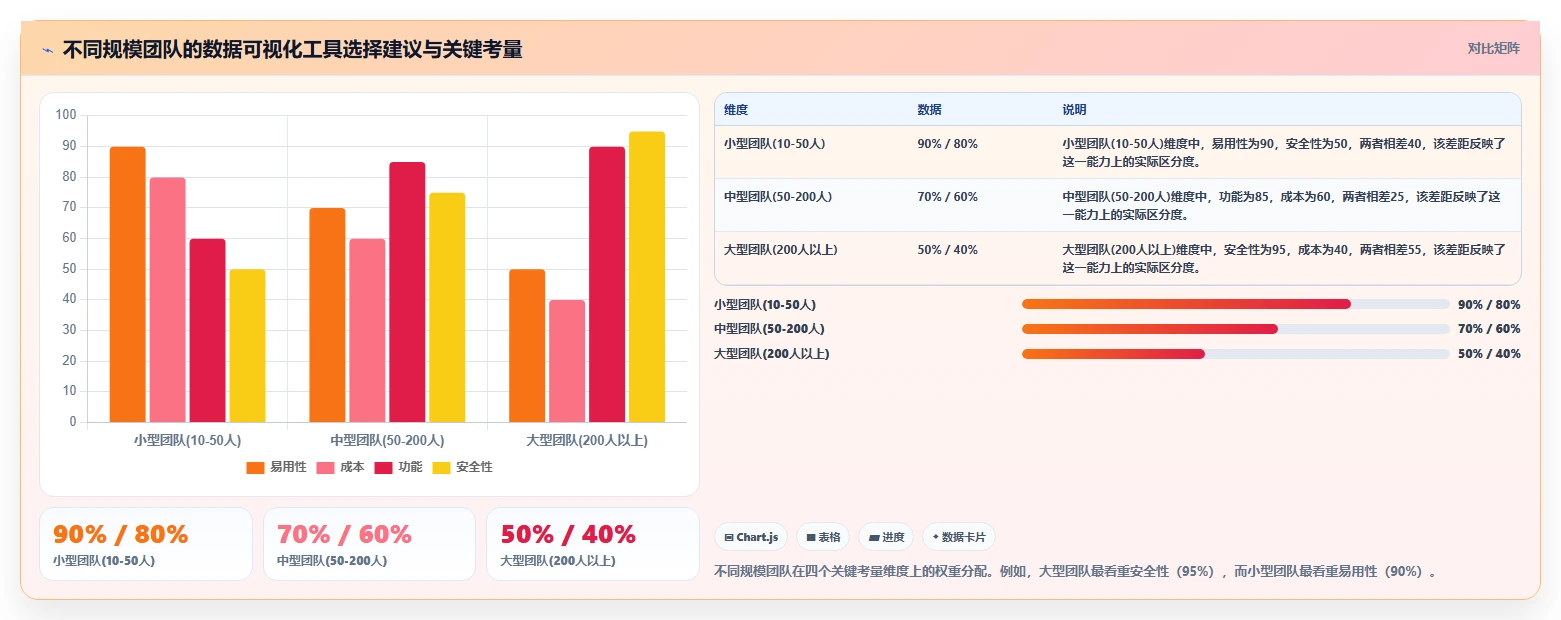Click the 100 y-axis tick label
Screen dimensions: 1561x620
[66, 115]
